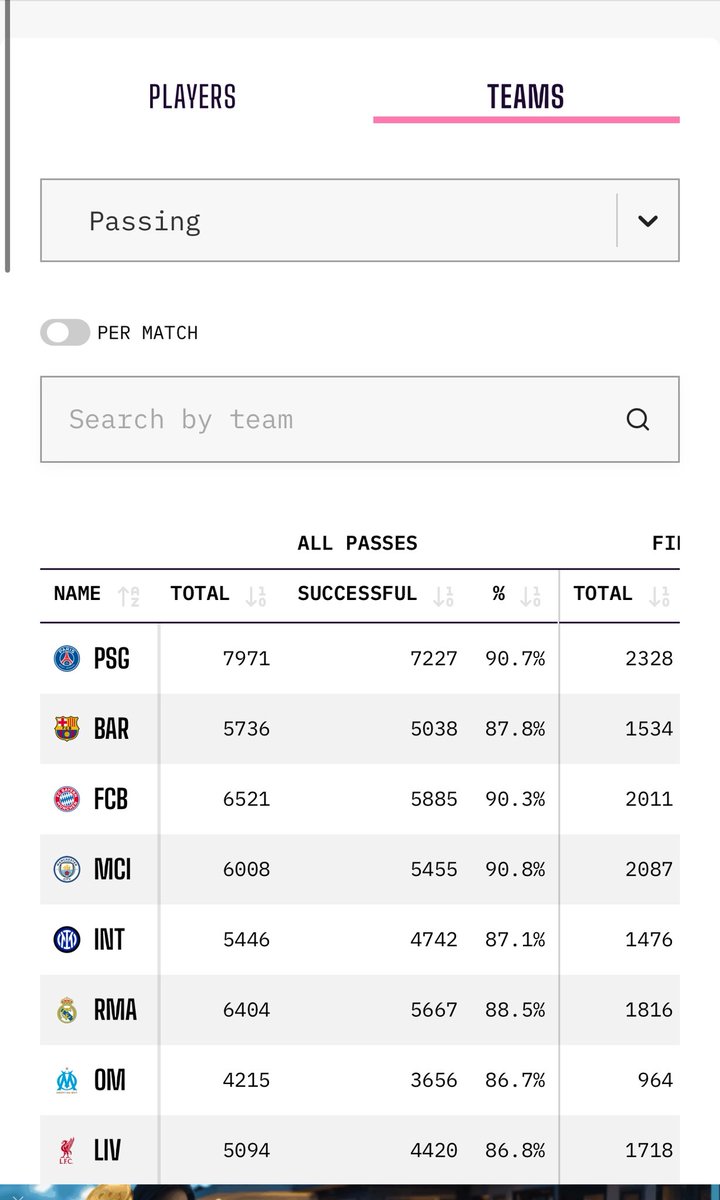Expand dropdown using chevron arrow
720x1200 pixels.
point(648,221)
